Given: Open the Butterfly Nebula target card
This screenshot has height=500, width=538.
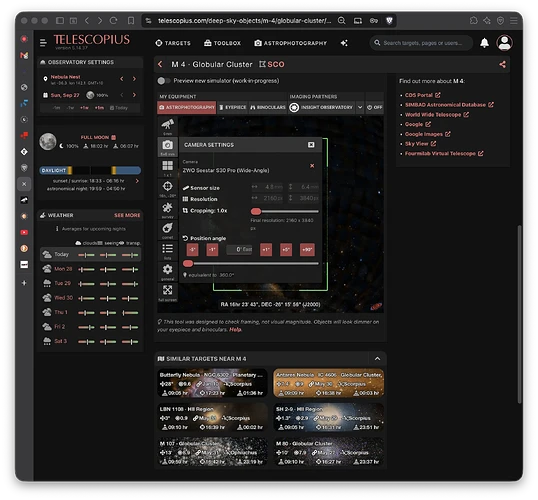Looking at the screenshot, I should point(212,383).
